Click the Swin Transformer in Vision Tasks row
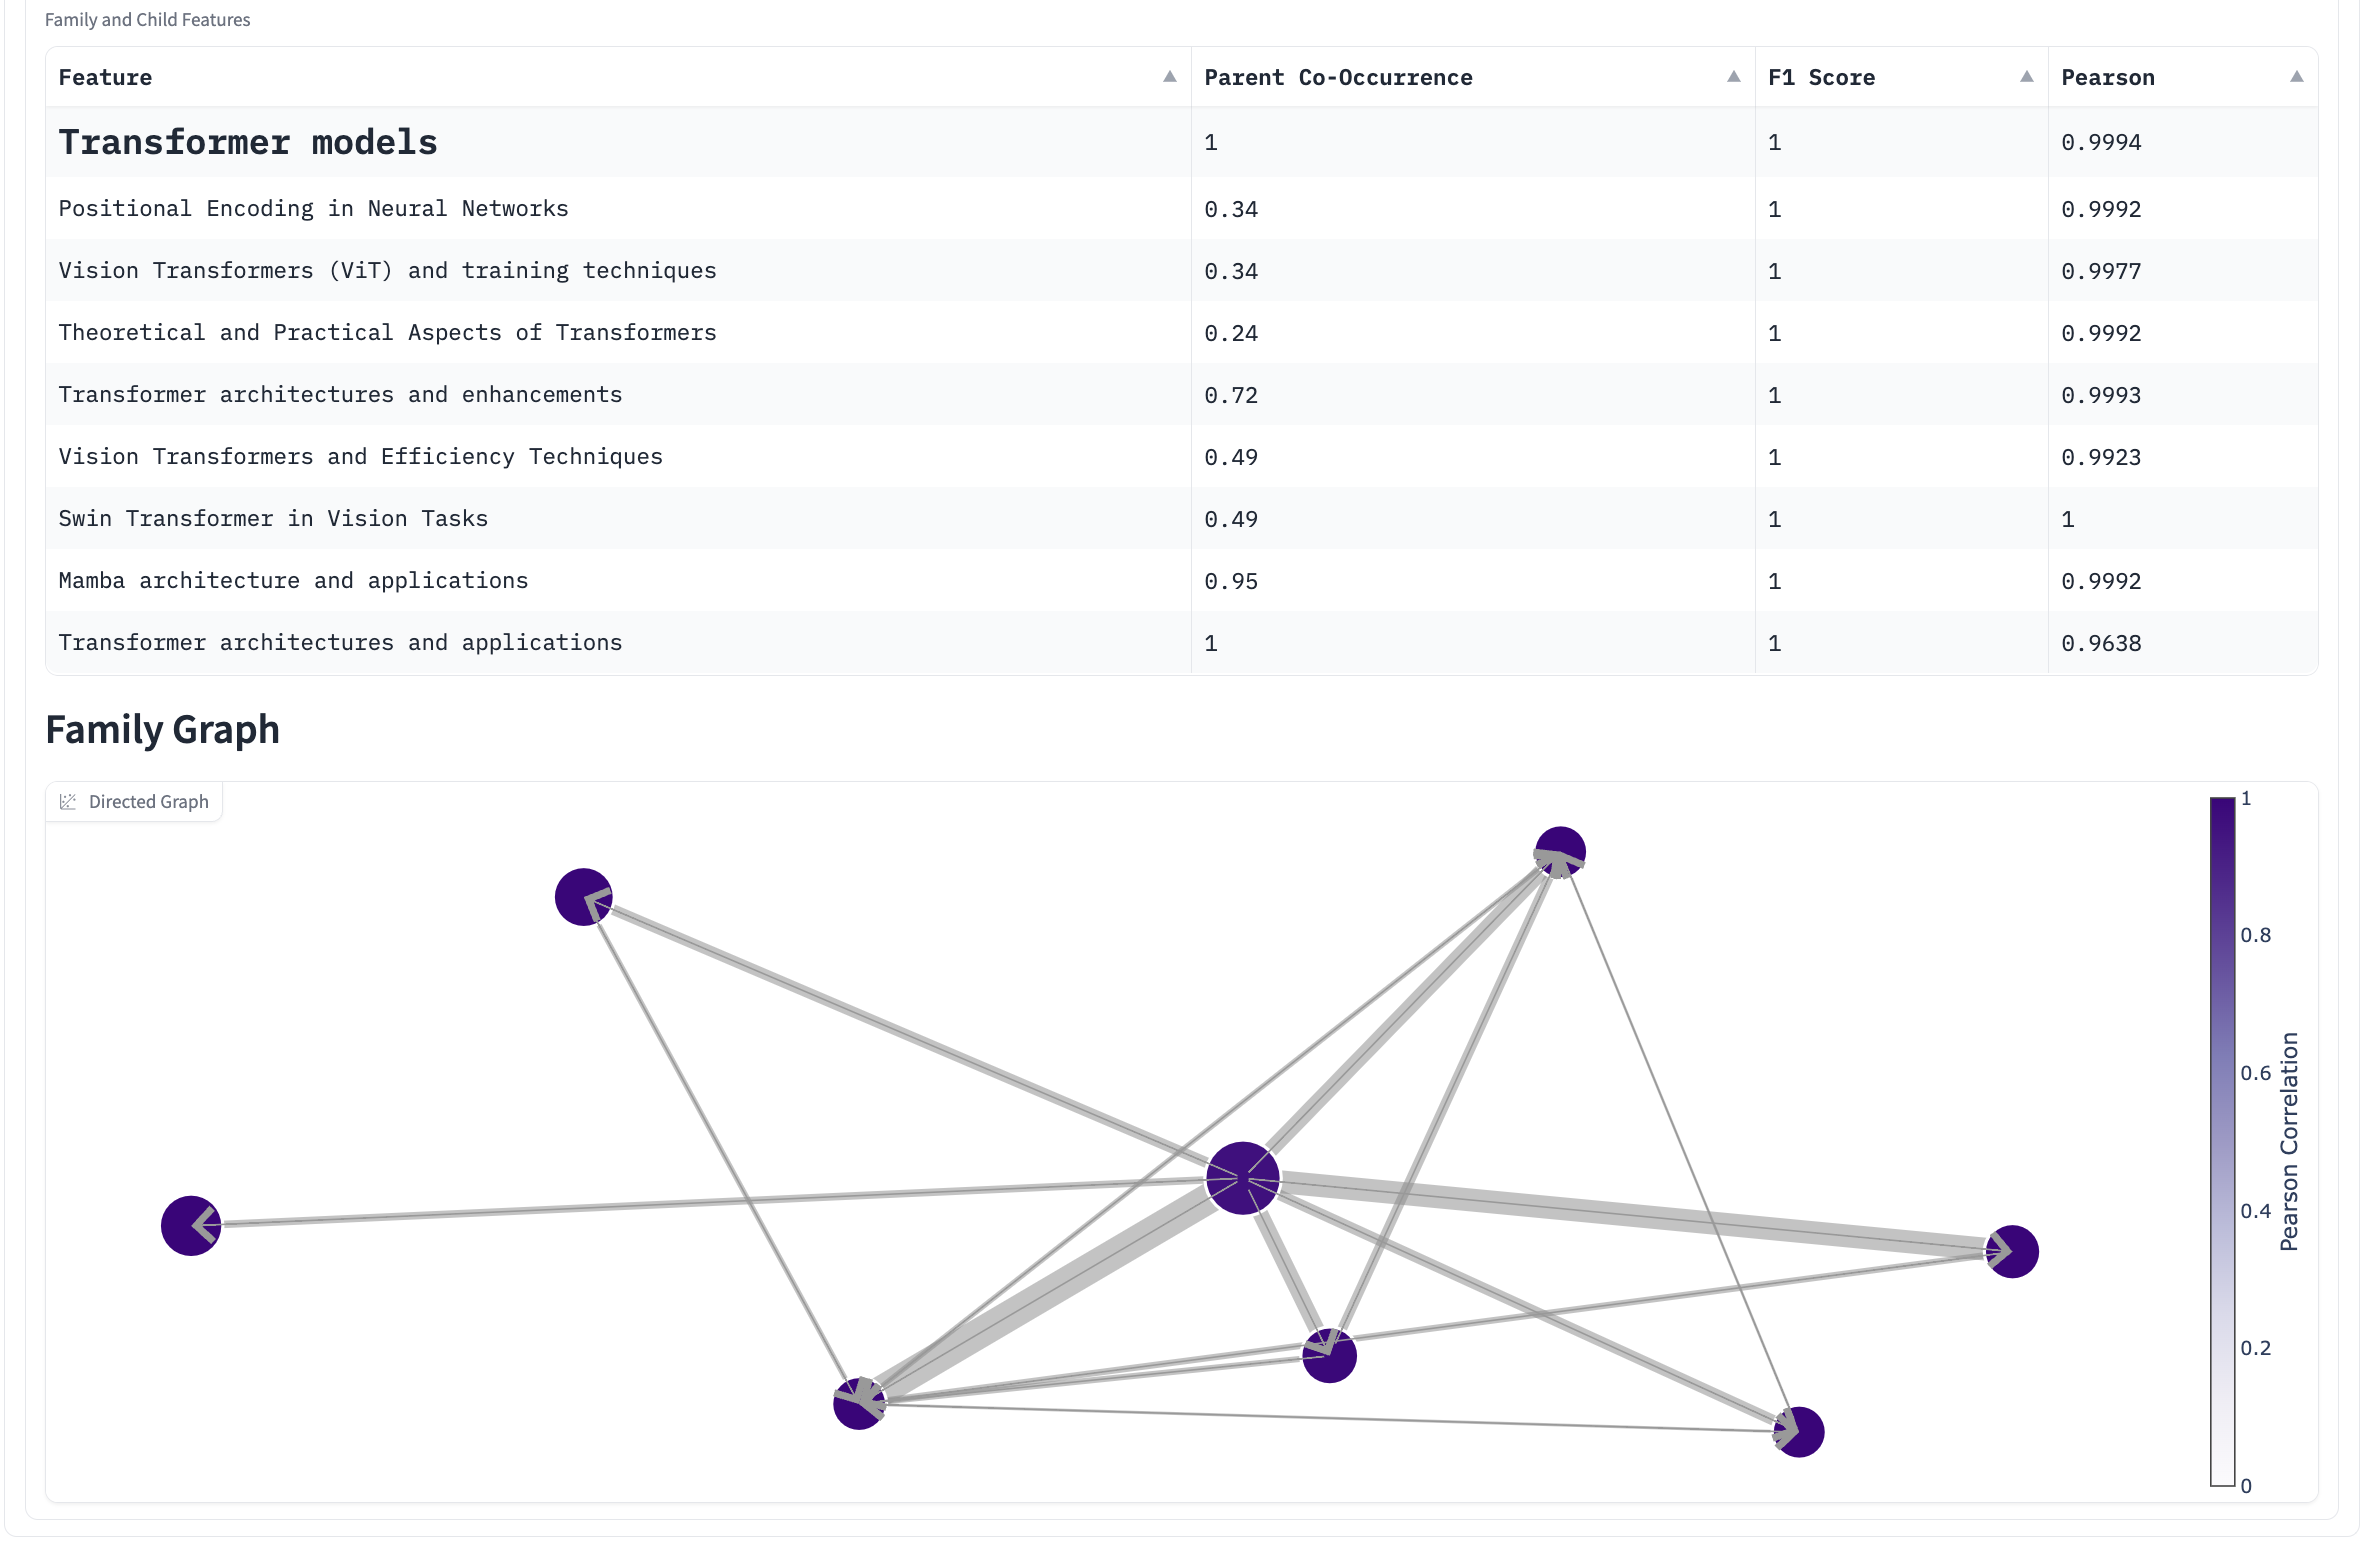 click(273, 519)
